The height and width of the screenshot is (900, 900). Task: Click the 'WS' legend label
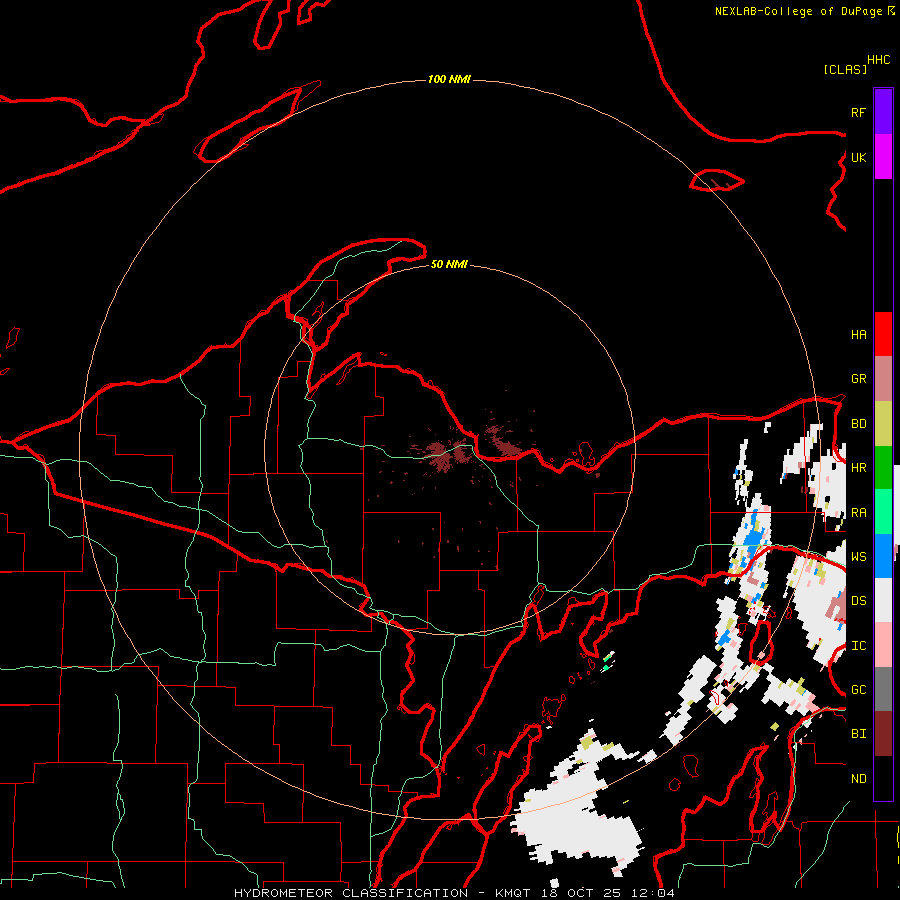point(858,557)
